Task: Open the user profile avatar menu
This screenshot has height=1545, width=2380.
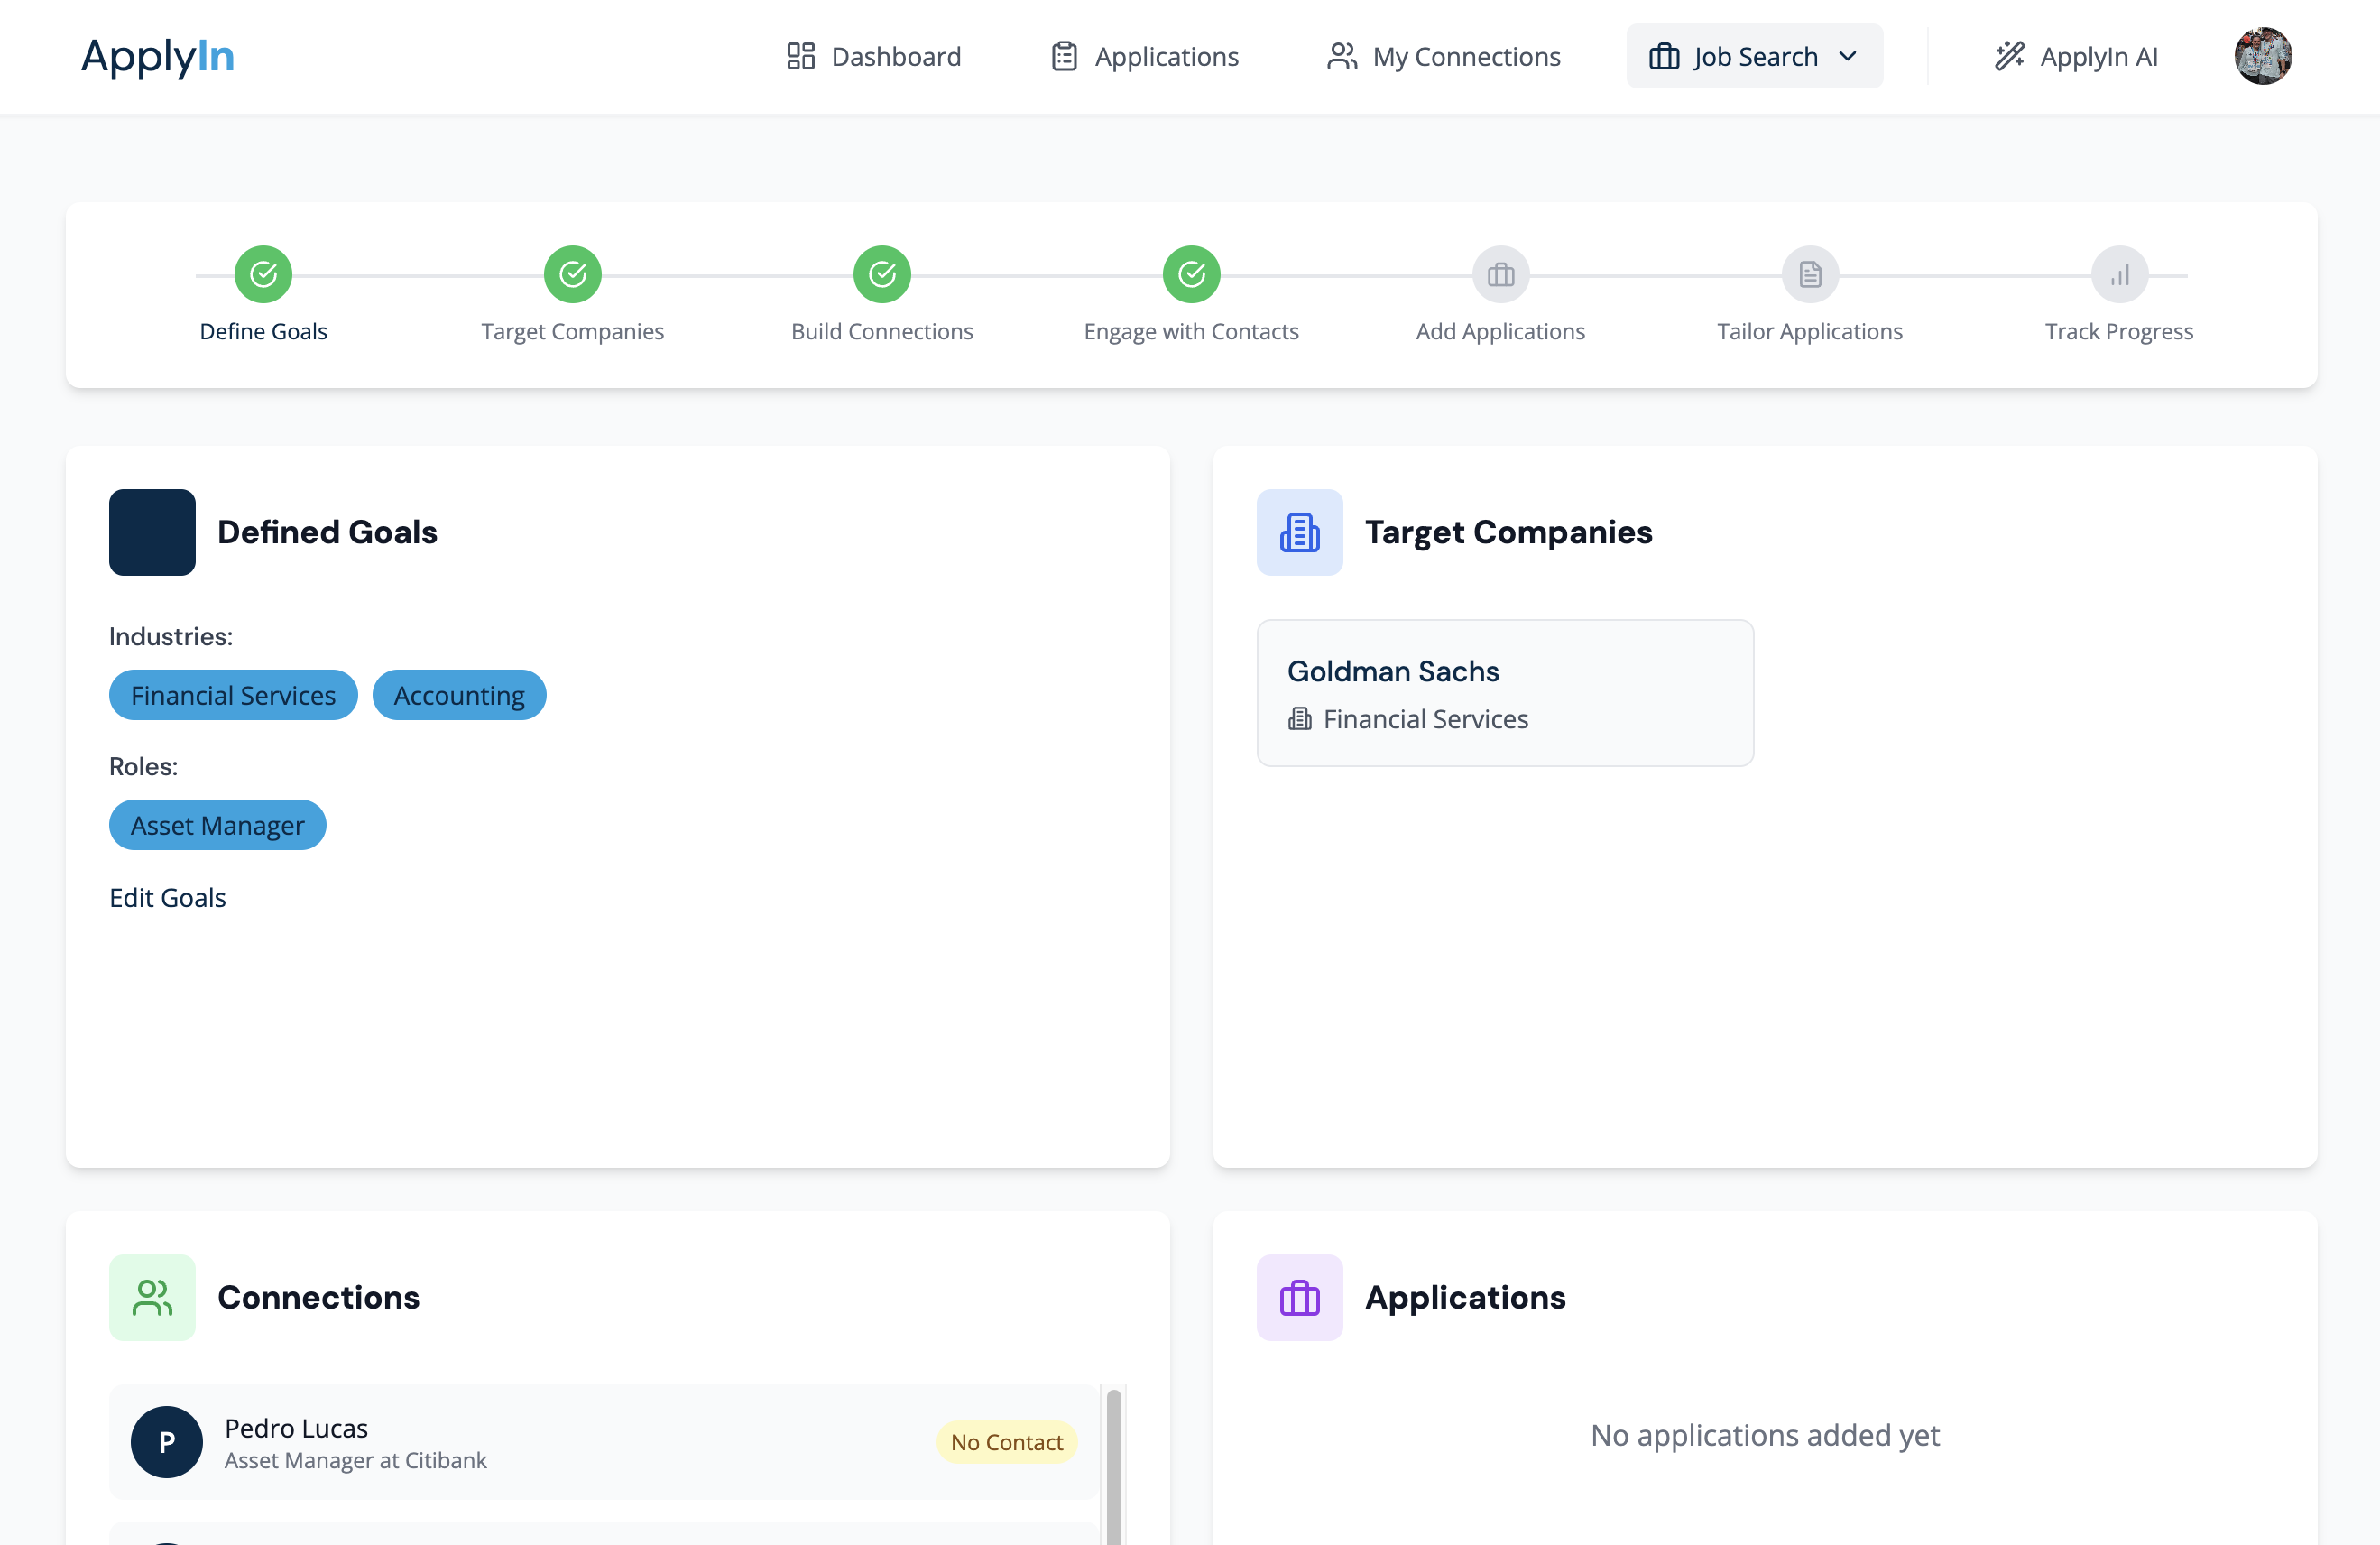Action: click(2262, 57)
